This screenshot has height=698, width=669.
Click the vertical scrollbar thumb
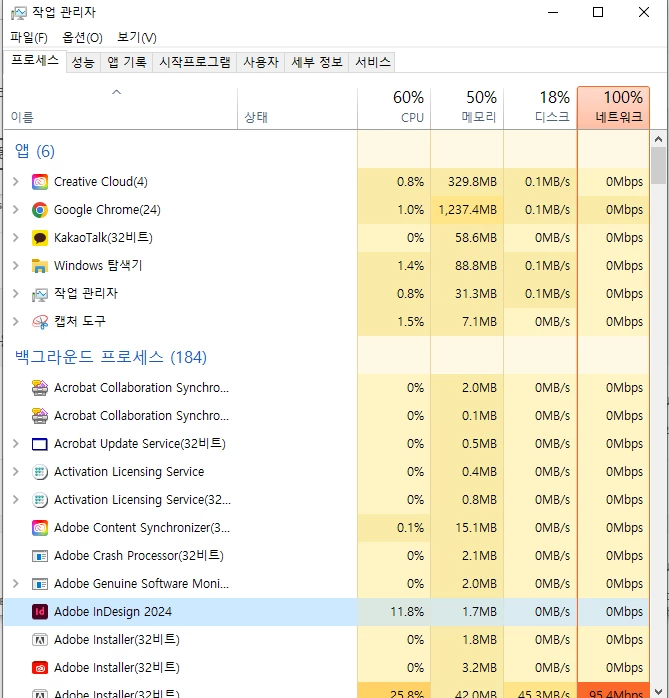click(659, 166)
